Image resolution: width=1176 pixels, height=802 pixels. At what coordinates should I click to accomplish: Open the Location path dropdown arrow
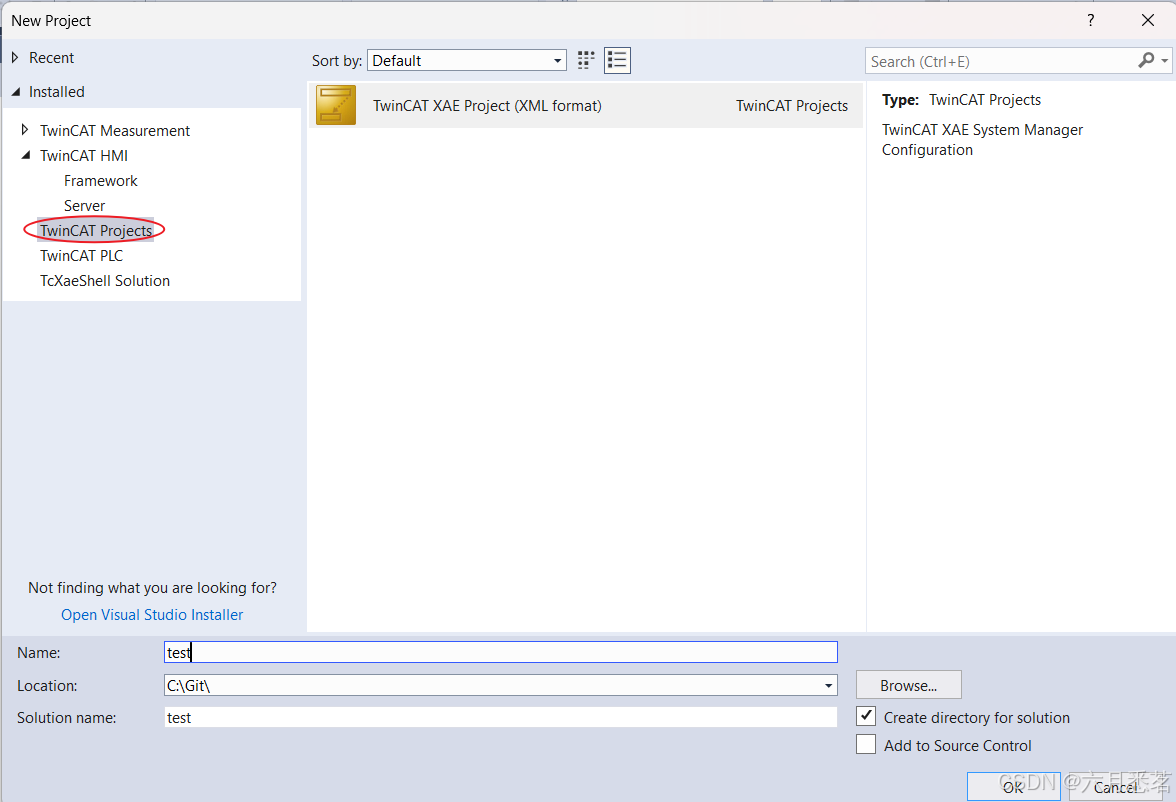[828, 686]
